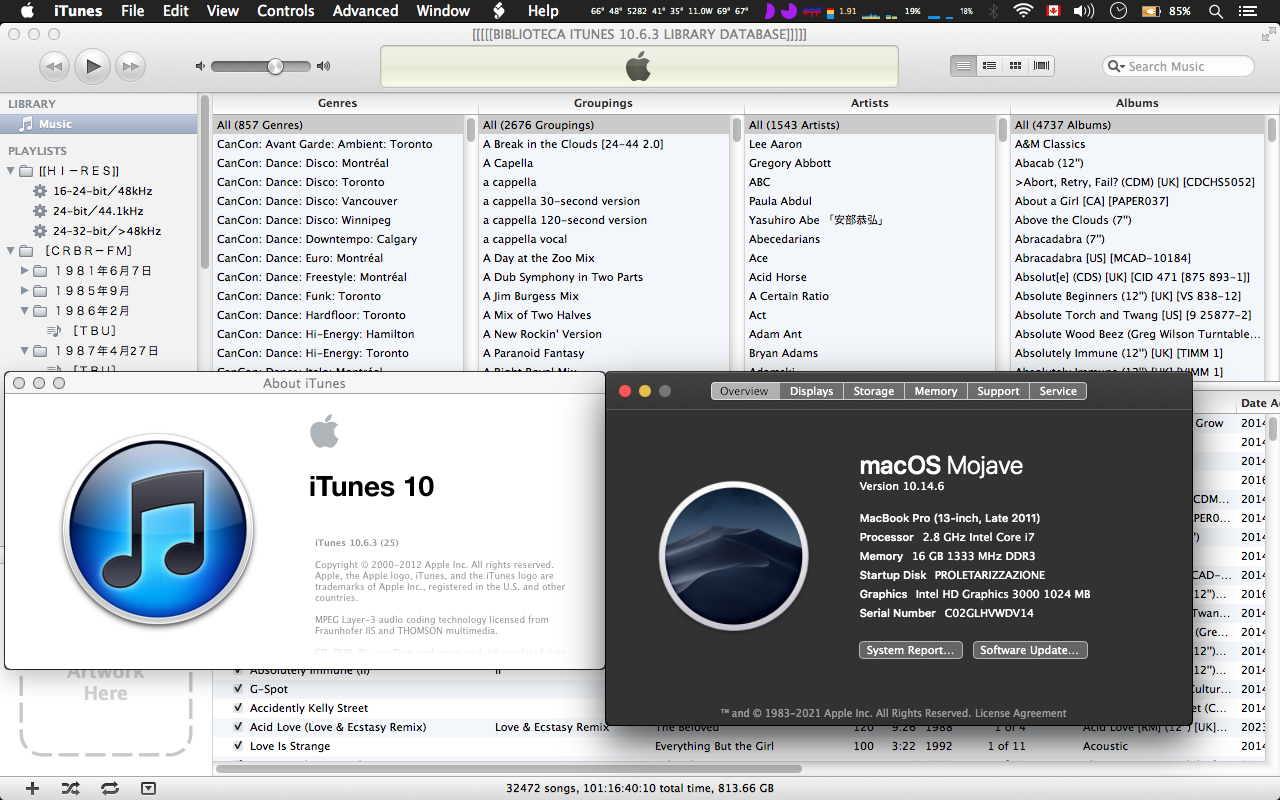
Task: Open the File menu
Action: (132, 11)
